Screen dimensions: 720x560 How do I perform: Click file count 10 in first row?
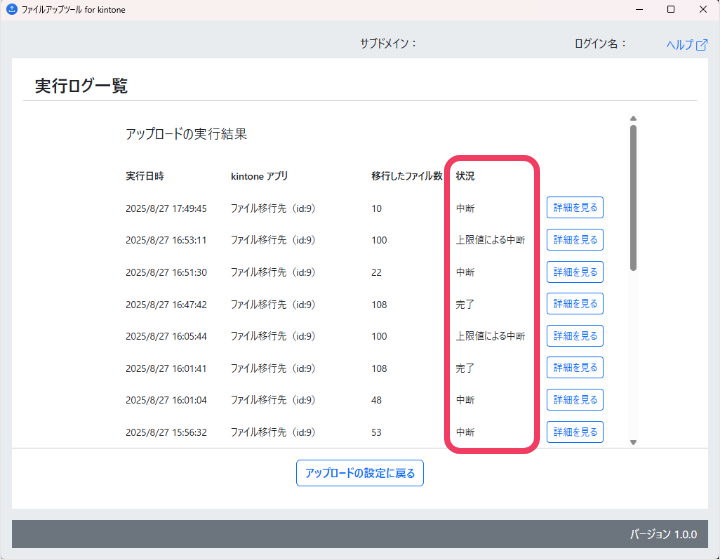point(377,209)
